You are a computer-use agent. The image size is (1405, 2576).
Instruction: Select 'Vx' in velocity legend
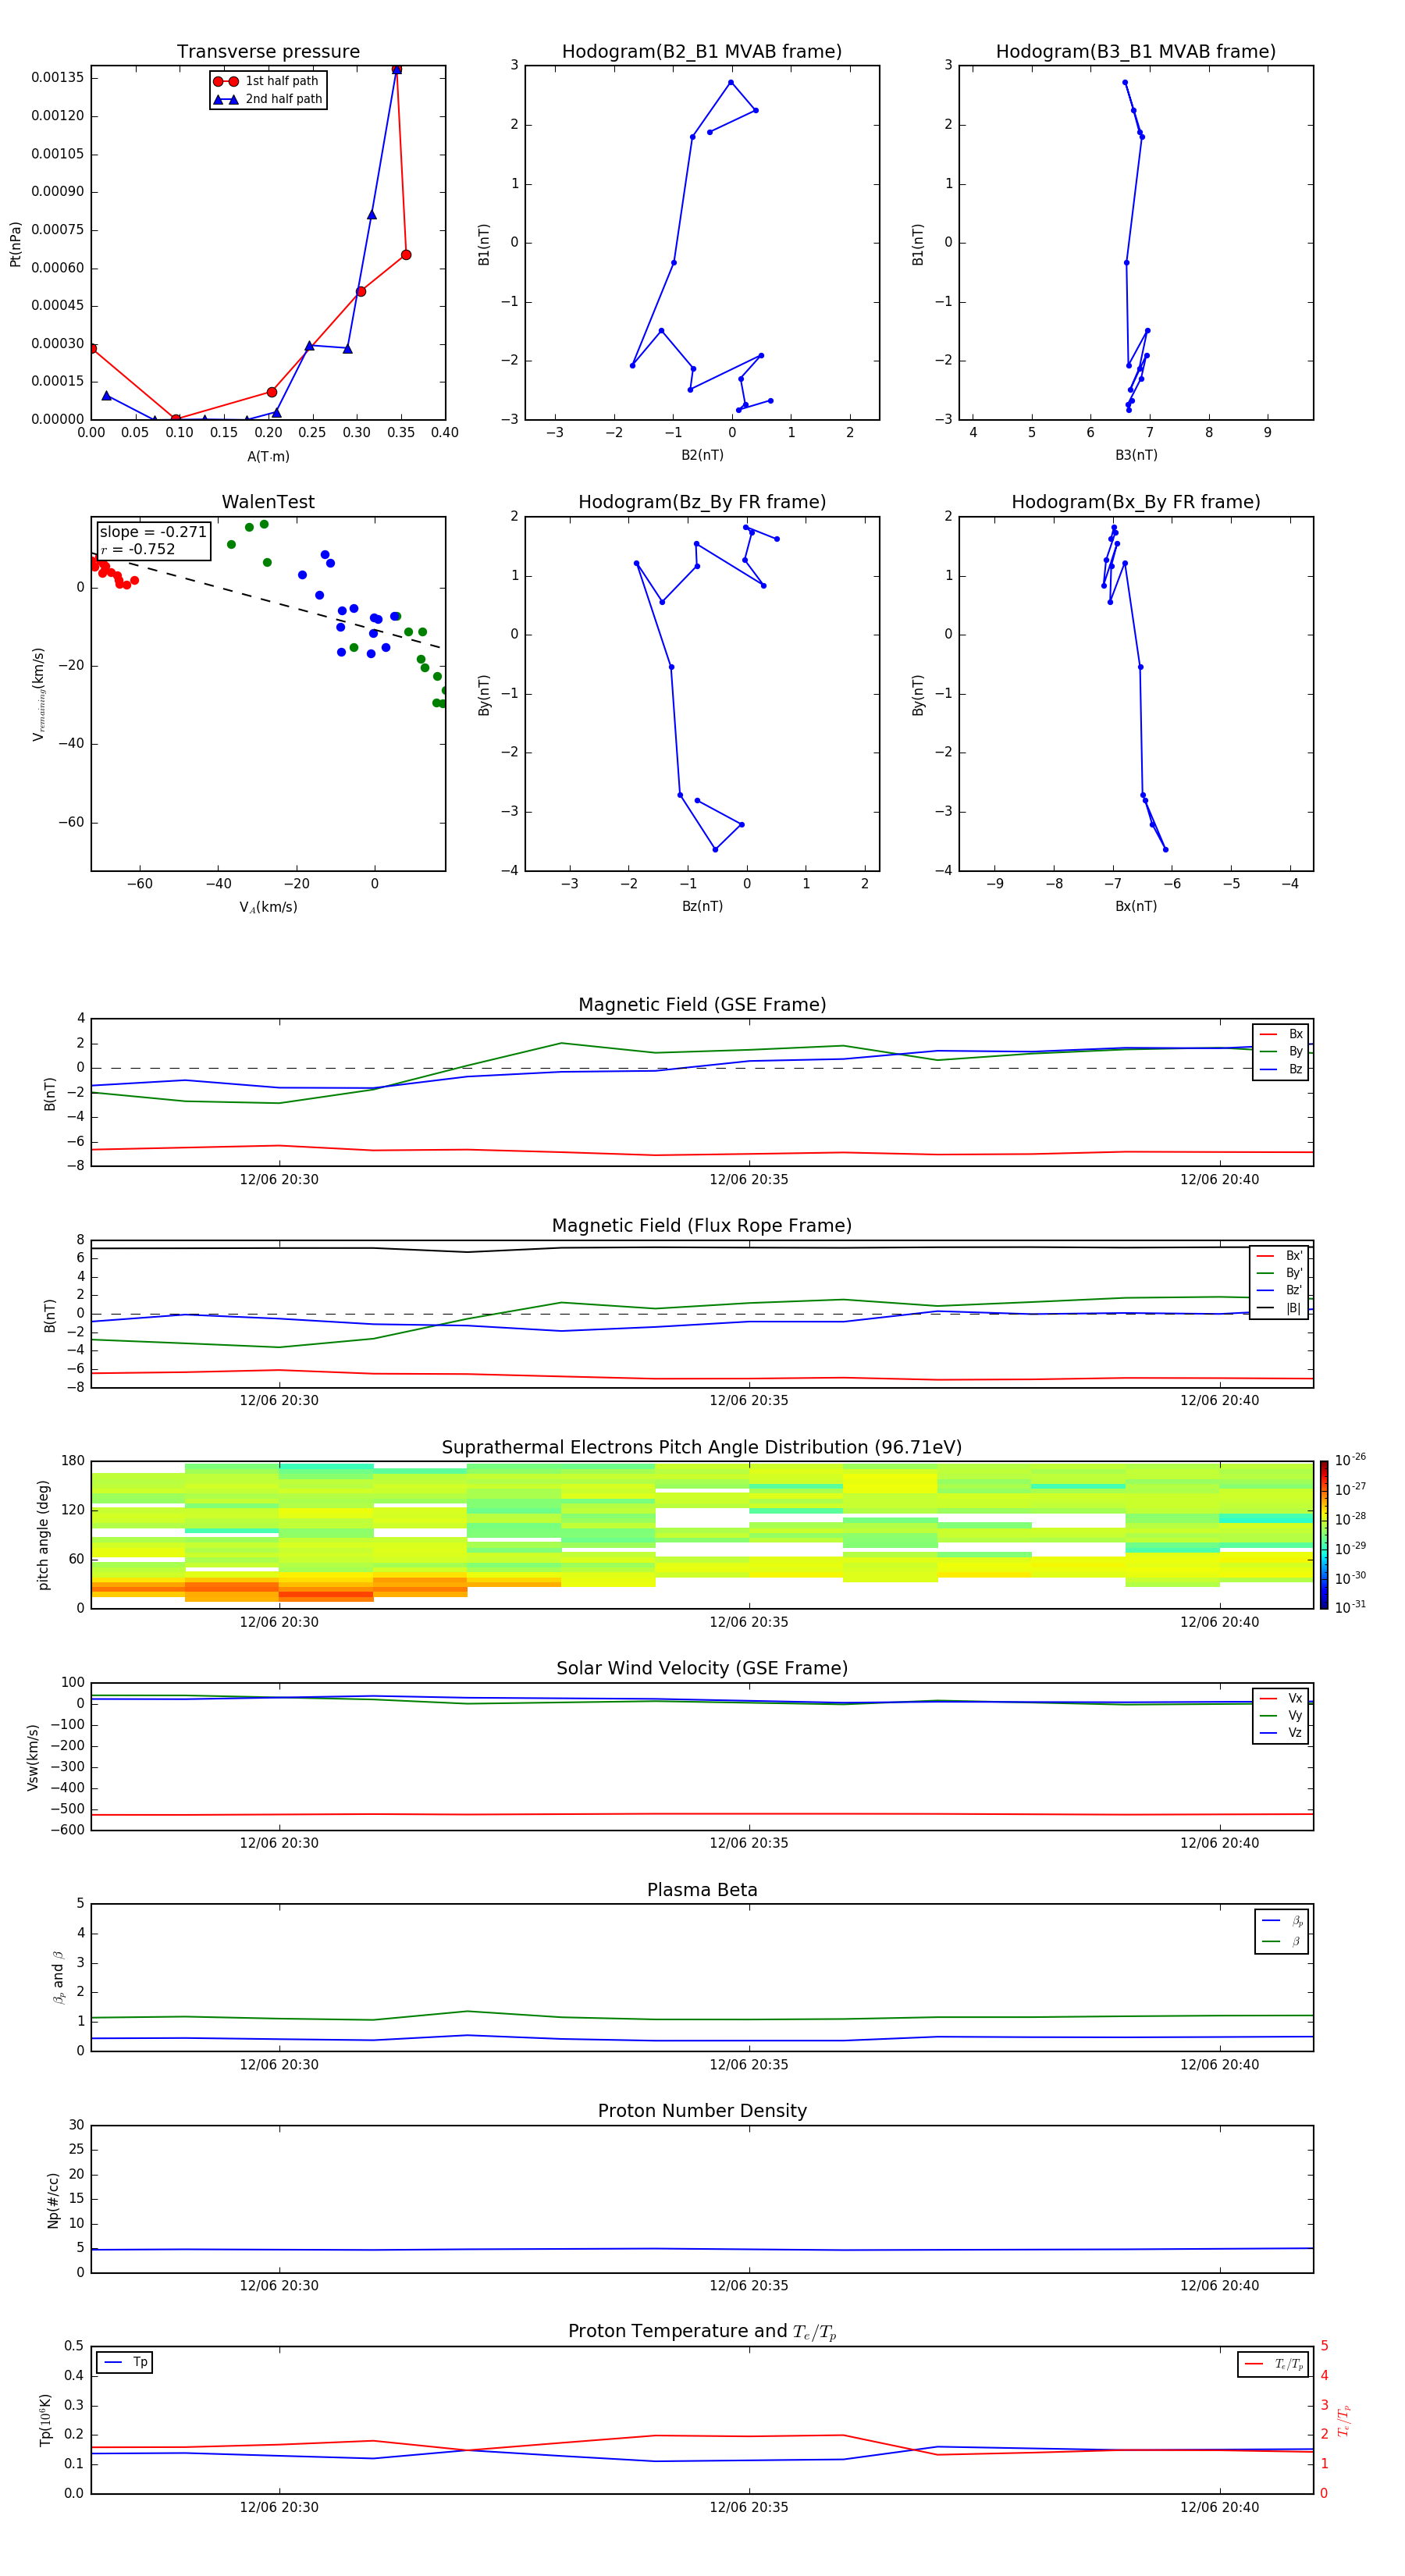coord(1281,1698)
